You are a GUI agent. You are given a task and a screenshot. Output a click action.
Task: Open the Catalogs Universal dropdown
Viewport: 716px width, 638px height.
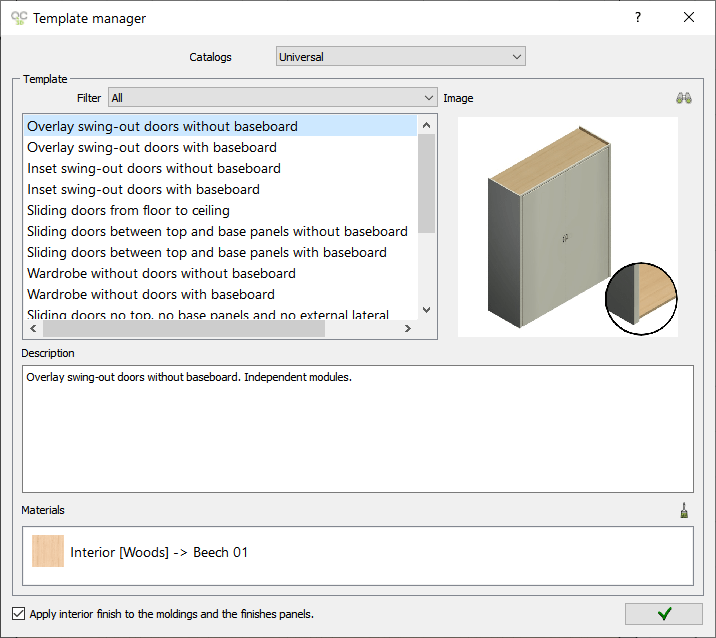pos(400,57)
